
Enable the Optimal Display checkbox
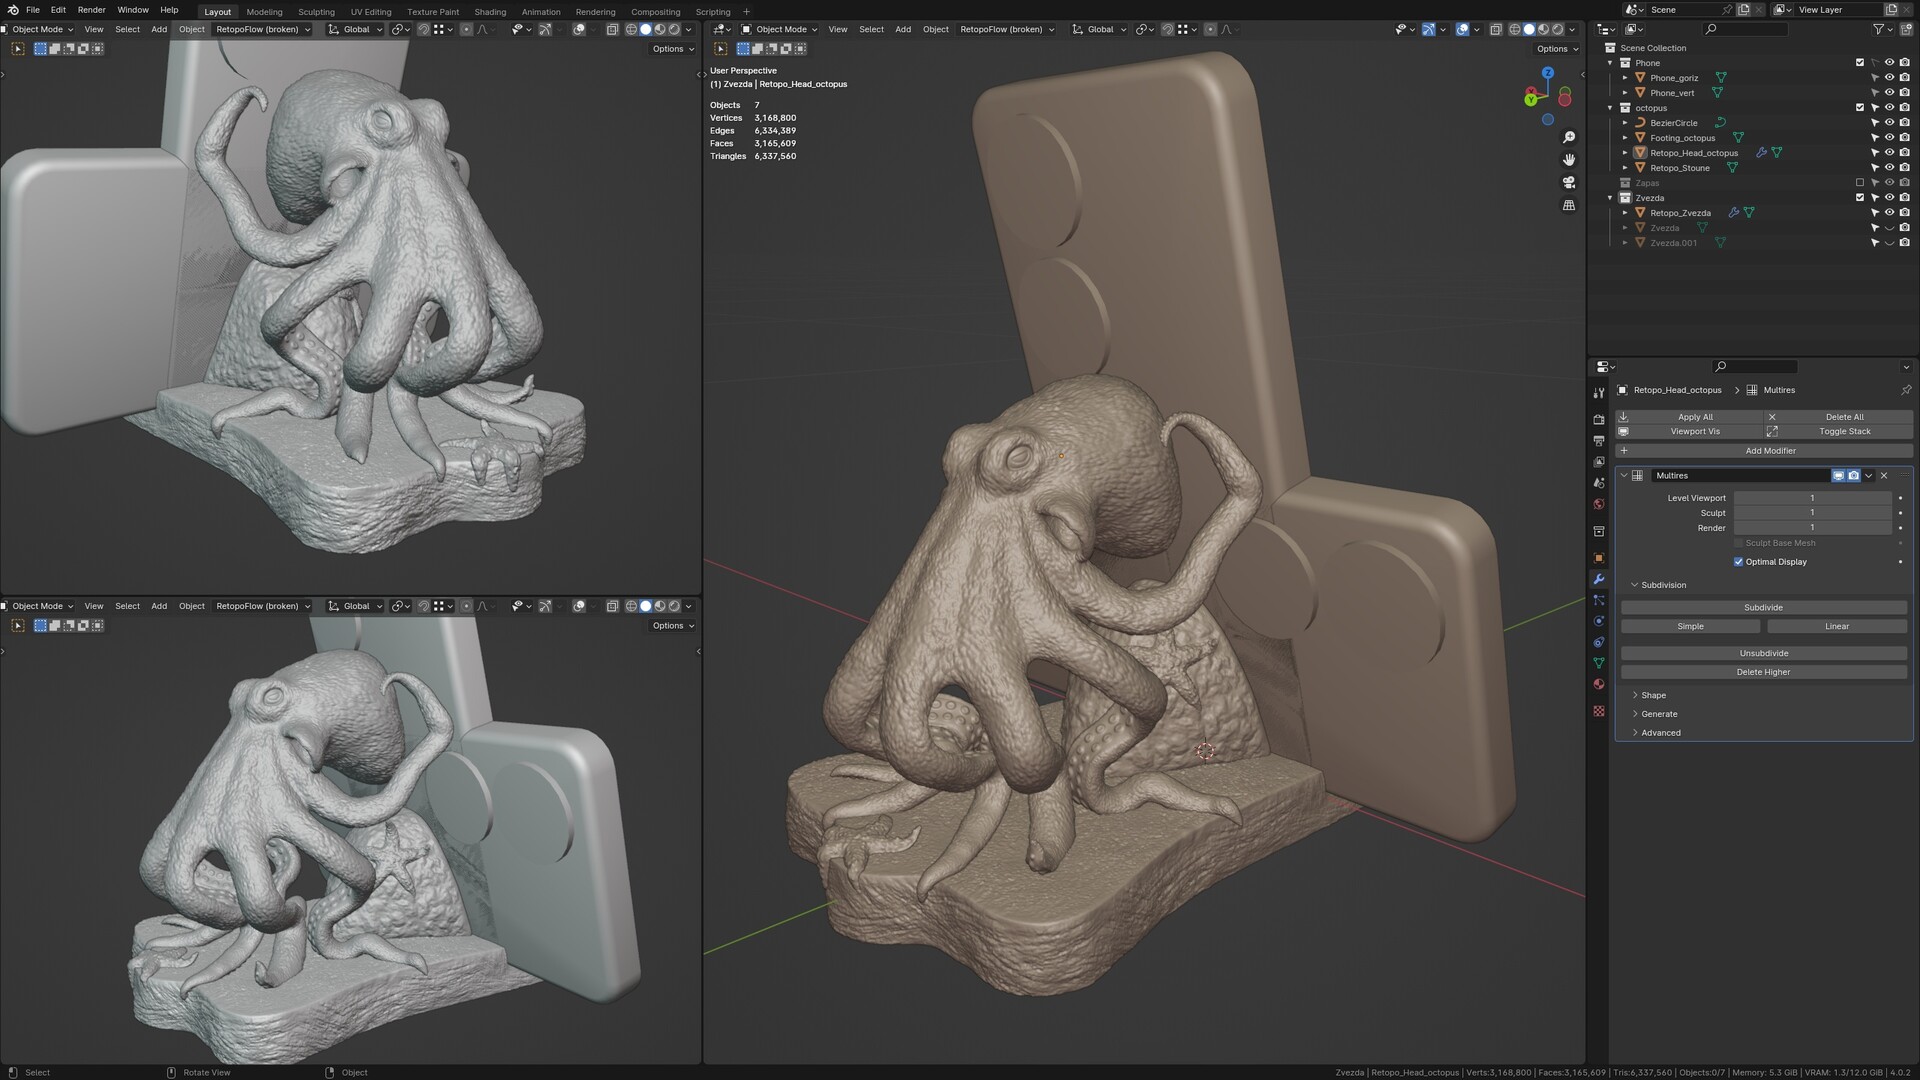[1739, 562]
